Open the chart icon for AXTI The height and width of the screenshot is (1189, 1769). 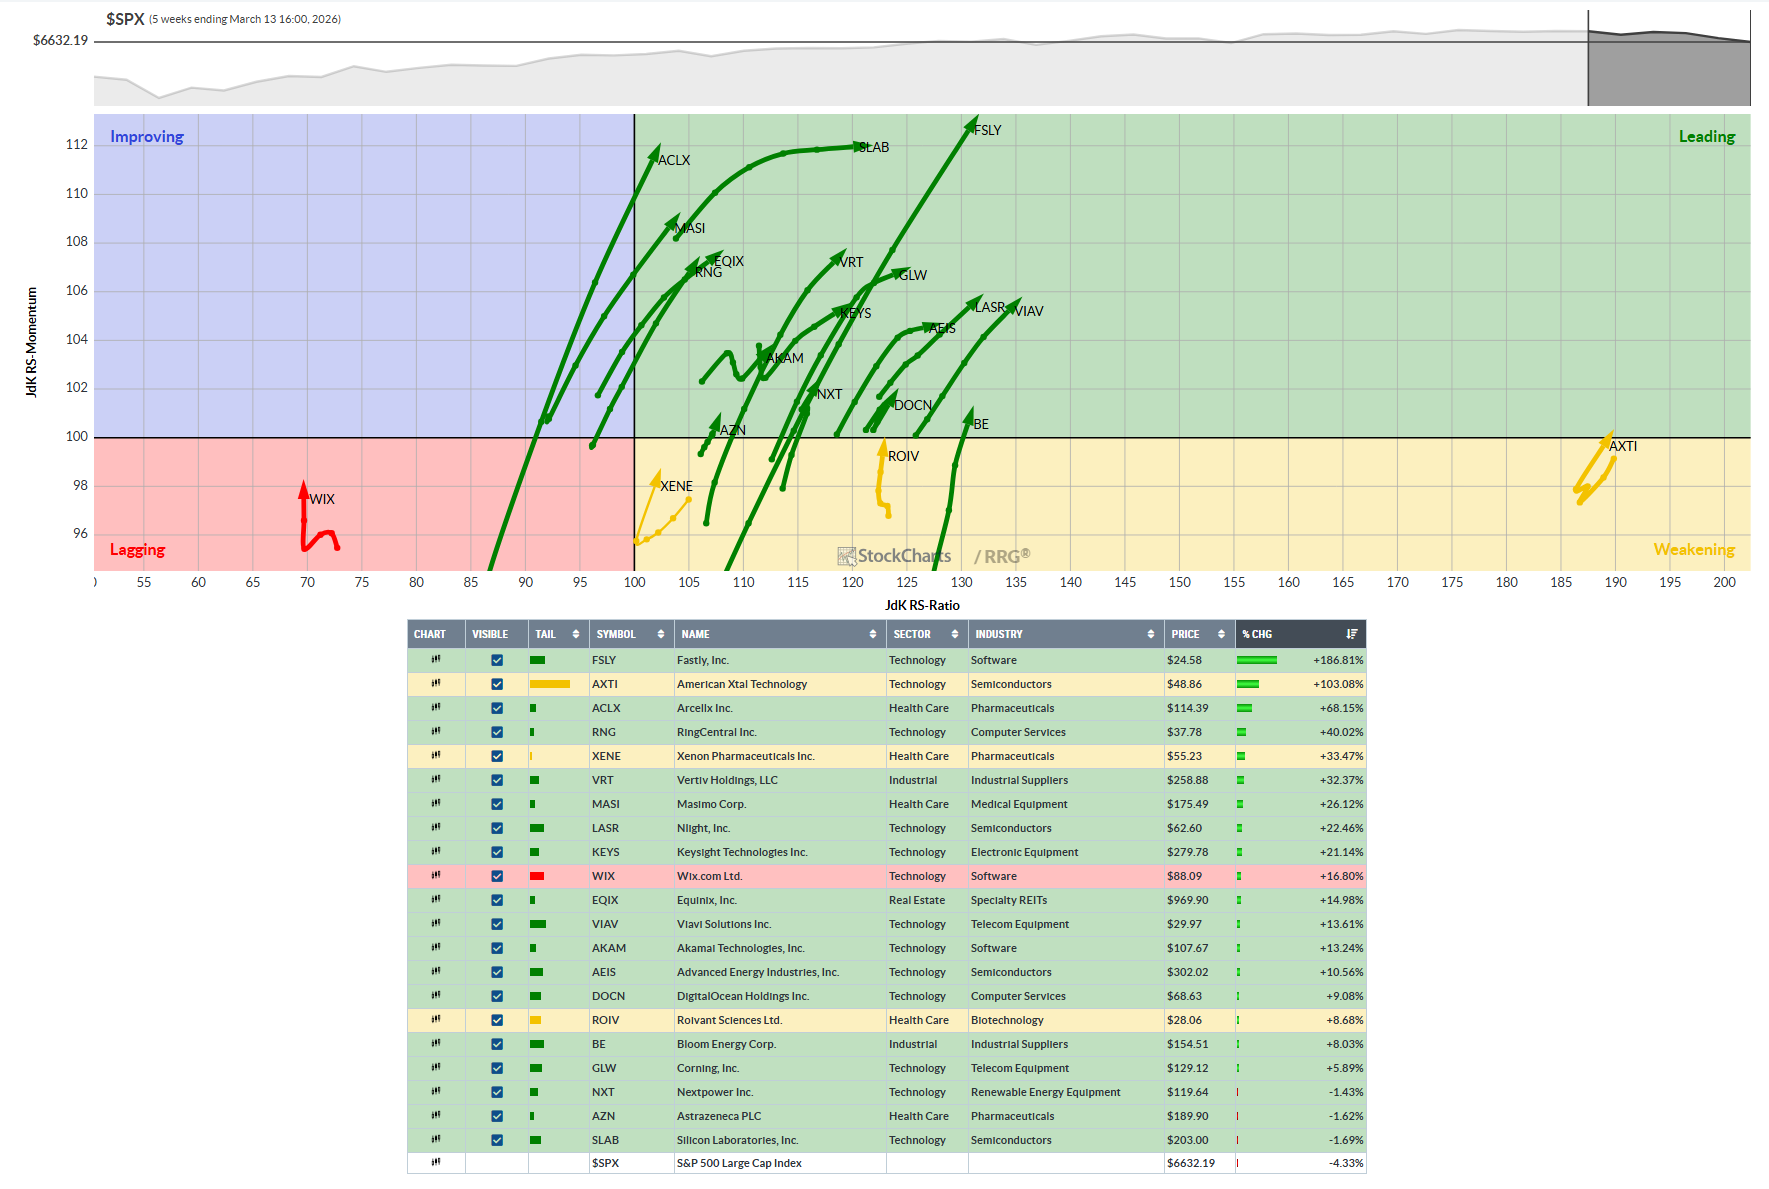[x=436, y=684]
